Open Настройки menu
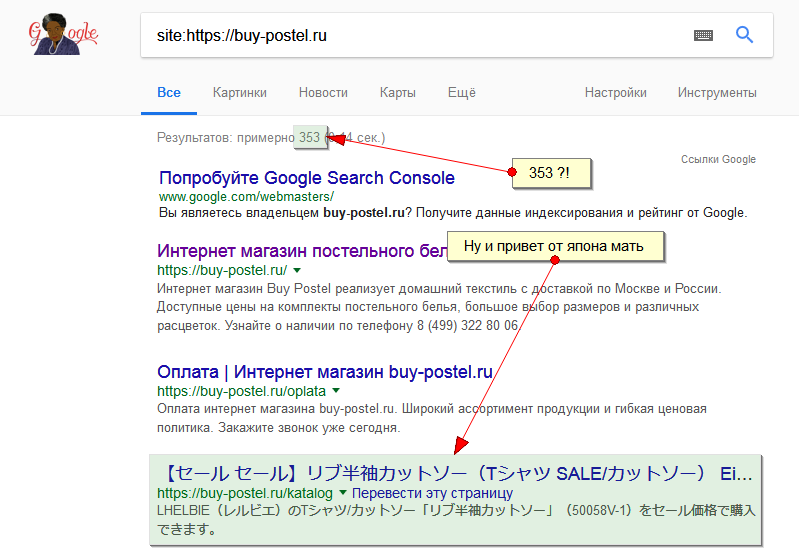799x555 pixels. pyautogui.click(x=616, y=93)
